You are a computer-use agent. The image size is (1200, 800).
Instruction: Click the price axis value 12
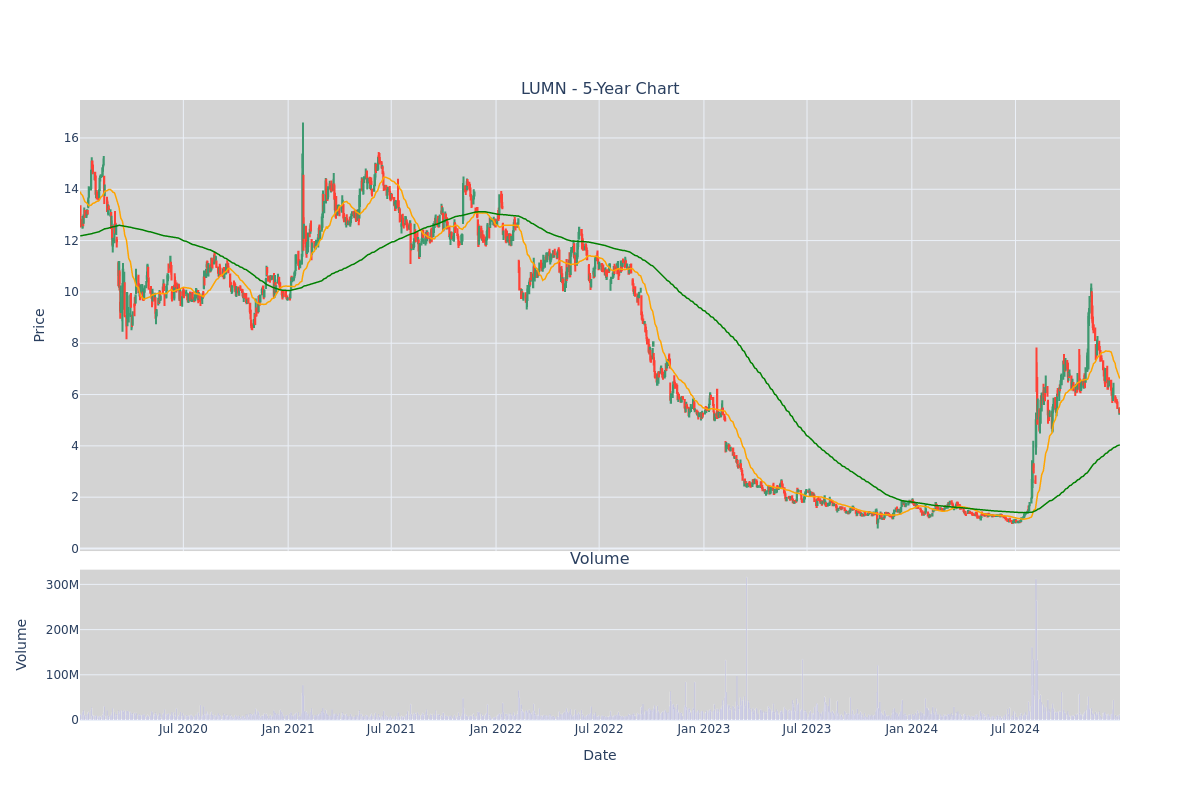pos(71,241)
